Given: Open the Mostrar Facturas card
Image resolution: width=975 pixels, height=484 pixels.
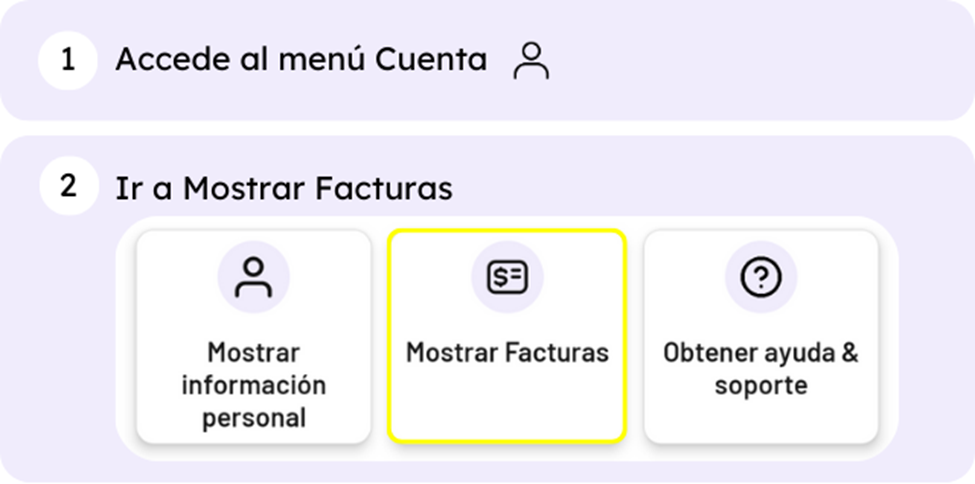Looking at the screenshot, I should [507, 336].
